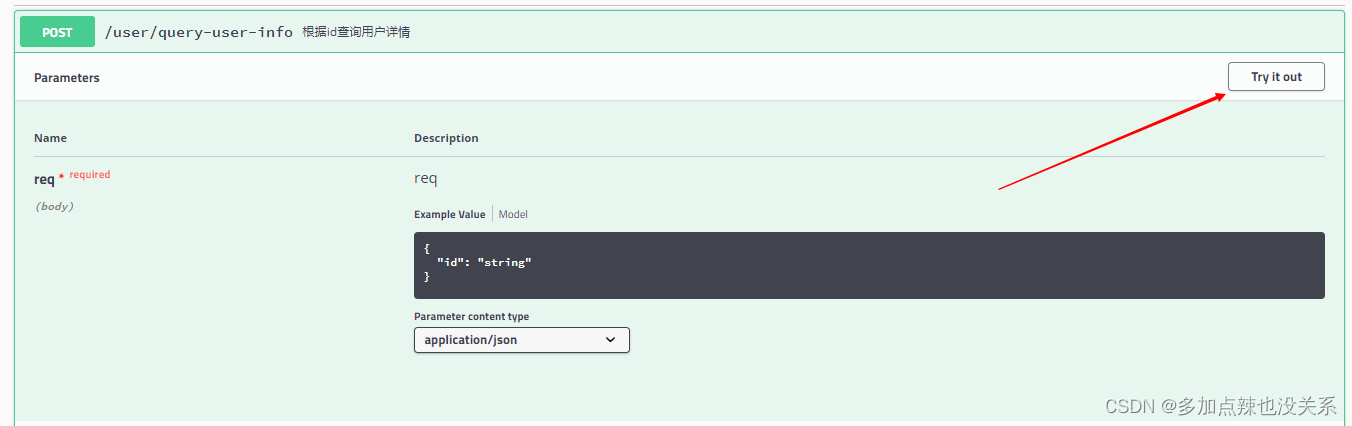Click the (body) parameter location label
1352x426 pixels.
[54, 206]
